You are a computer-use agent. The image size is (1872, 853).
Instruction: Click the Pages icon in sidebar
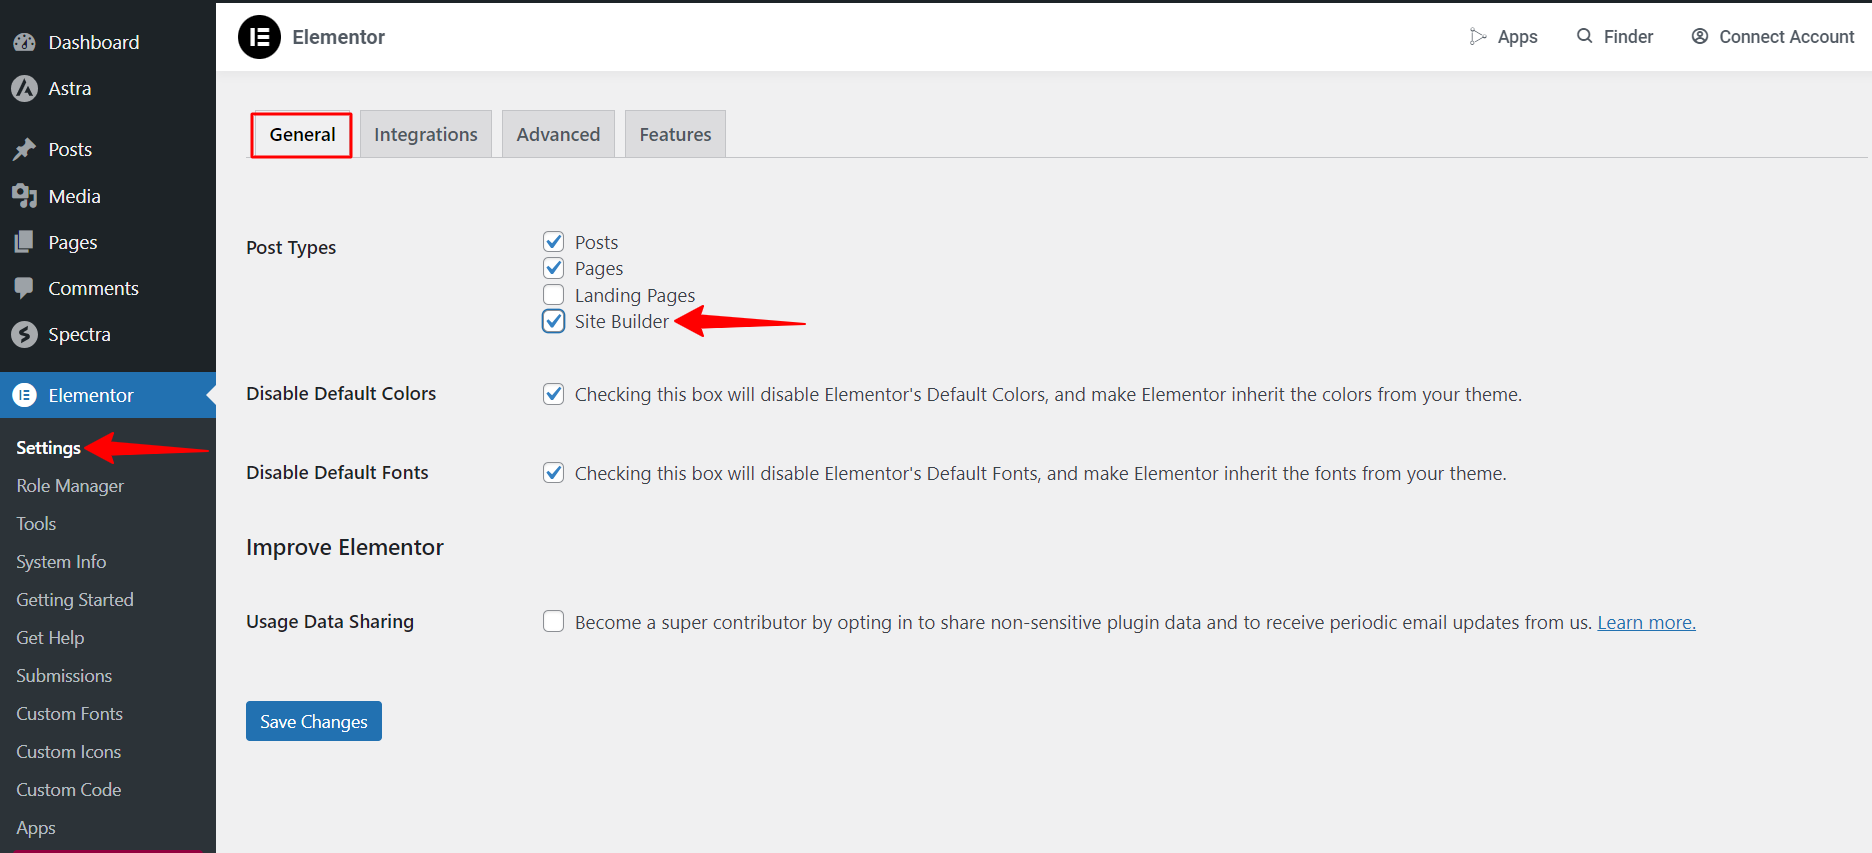(x=24, y=242)
